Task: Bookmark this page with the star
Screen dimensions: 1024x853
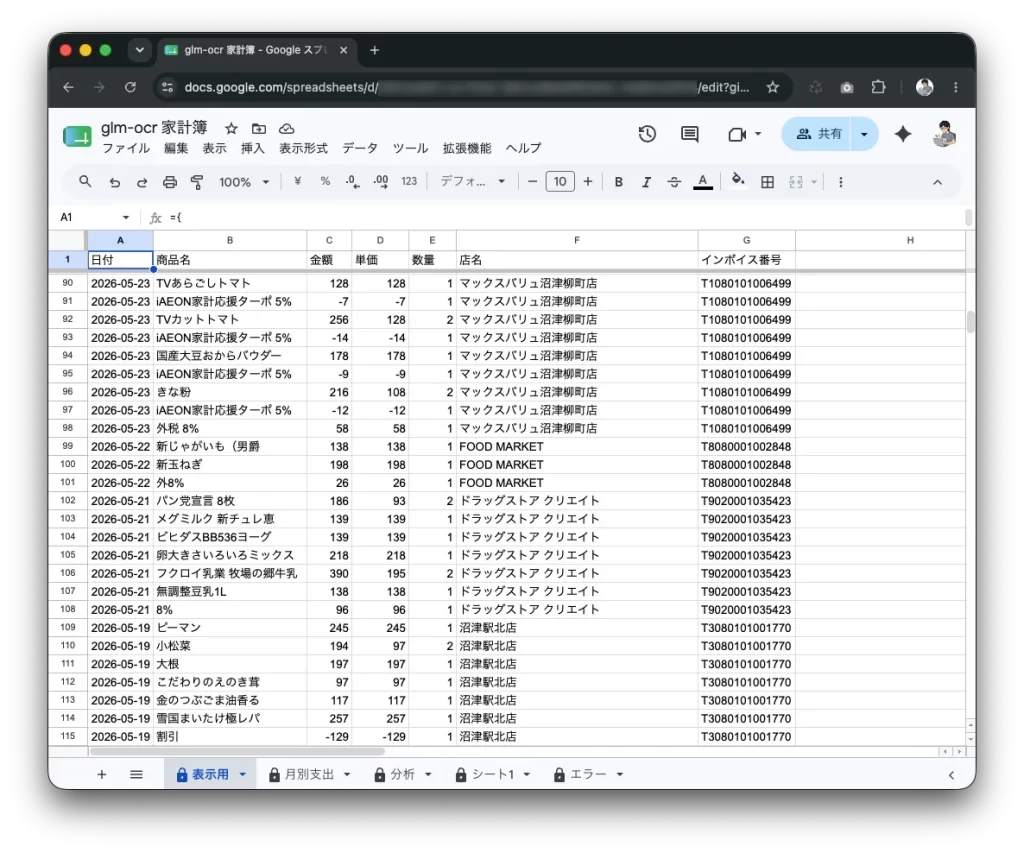Action: click(773, 88)
